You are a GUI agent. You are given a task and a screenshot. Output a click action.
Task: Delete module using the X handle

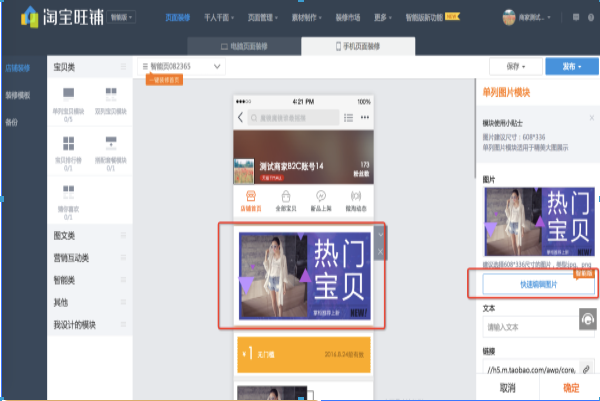(x=380, y=251)
